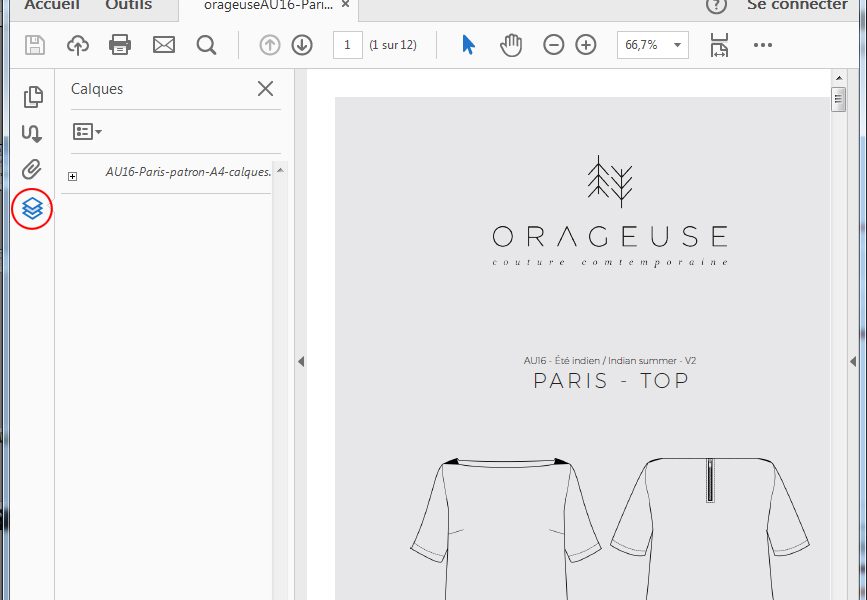Select the arrow selection tool
The height and width of the screenshot is (600, 867).
[x=468, y=45]
